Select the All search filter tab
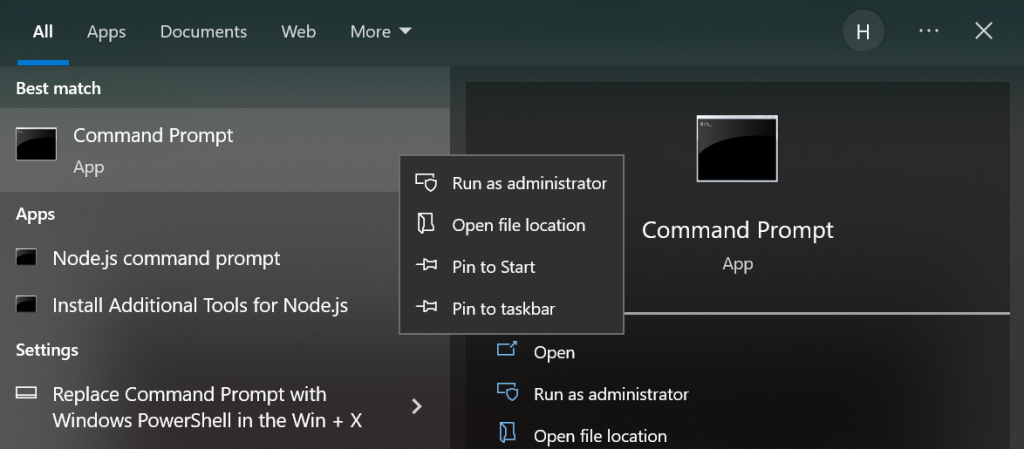 pos(43,32)
